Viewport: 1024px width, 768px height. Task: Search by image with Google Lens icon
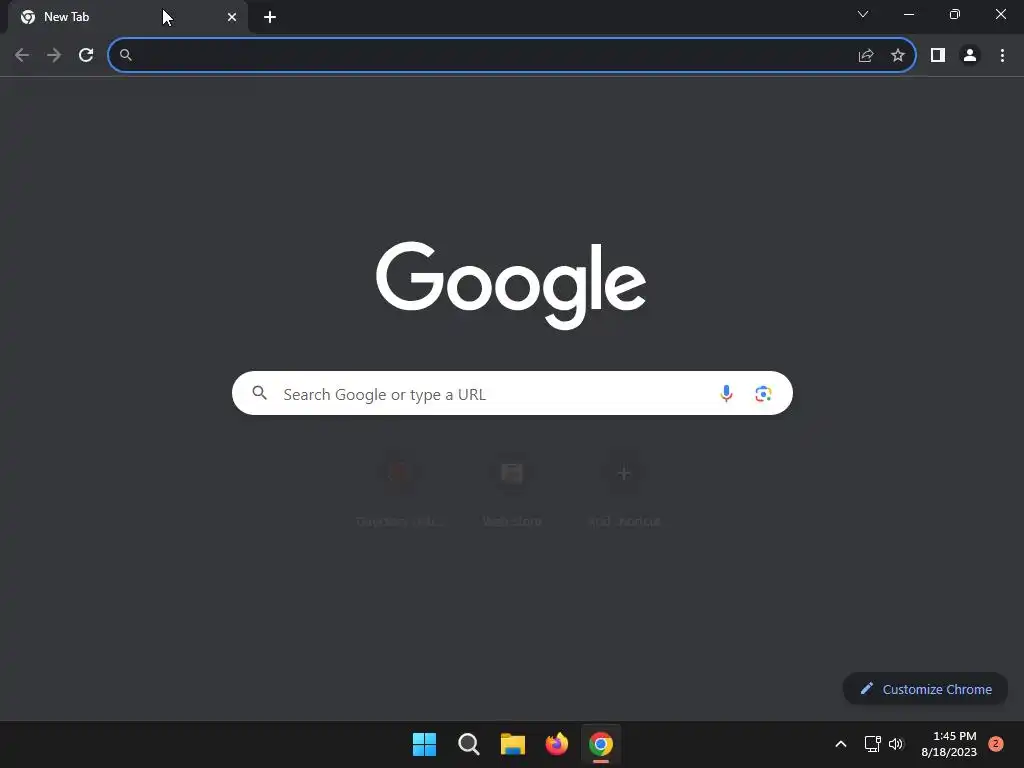763,394
